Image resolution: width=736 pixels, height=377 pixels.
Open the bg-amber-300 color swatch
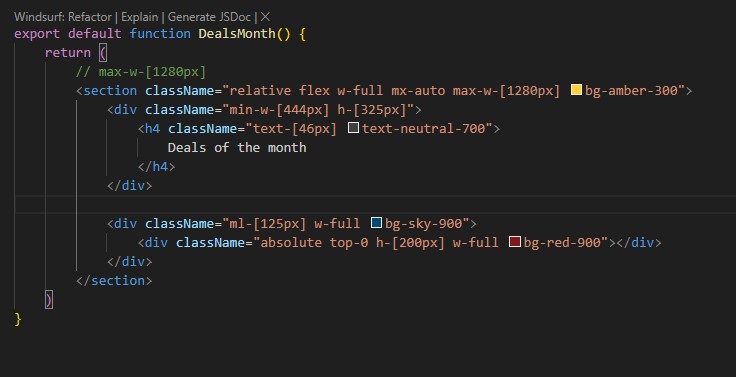(x=576, y=89)
